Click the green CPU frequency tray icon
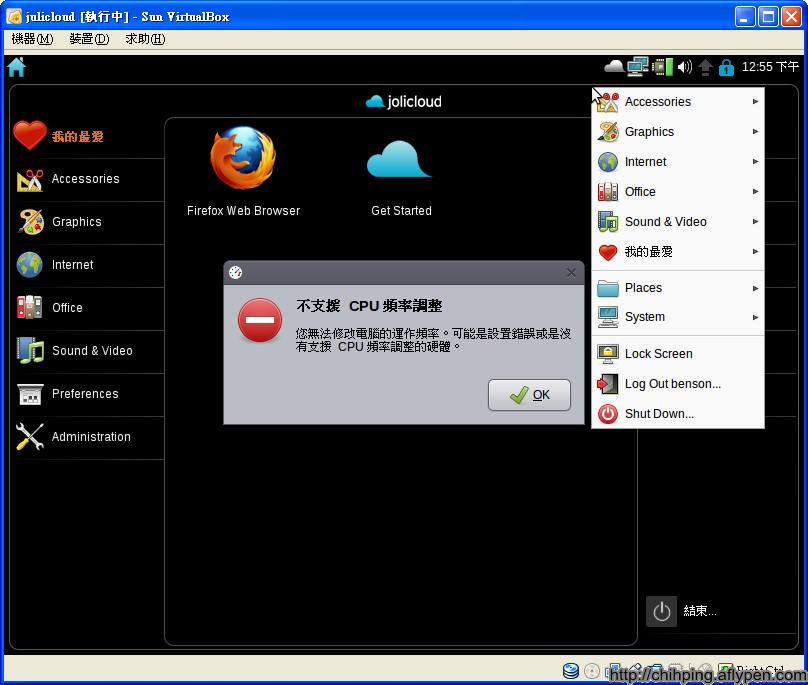 pyautogui.click(x=663, y=66)
